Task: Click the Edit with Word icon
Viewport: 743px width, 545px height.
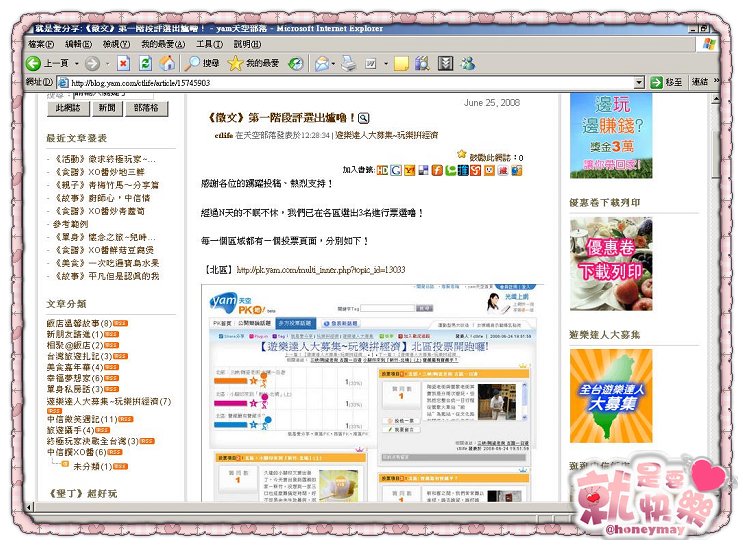Action: (x=371, y=63)
